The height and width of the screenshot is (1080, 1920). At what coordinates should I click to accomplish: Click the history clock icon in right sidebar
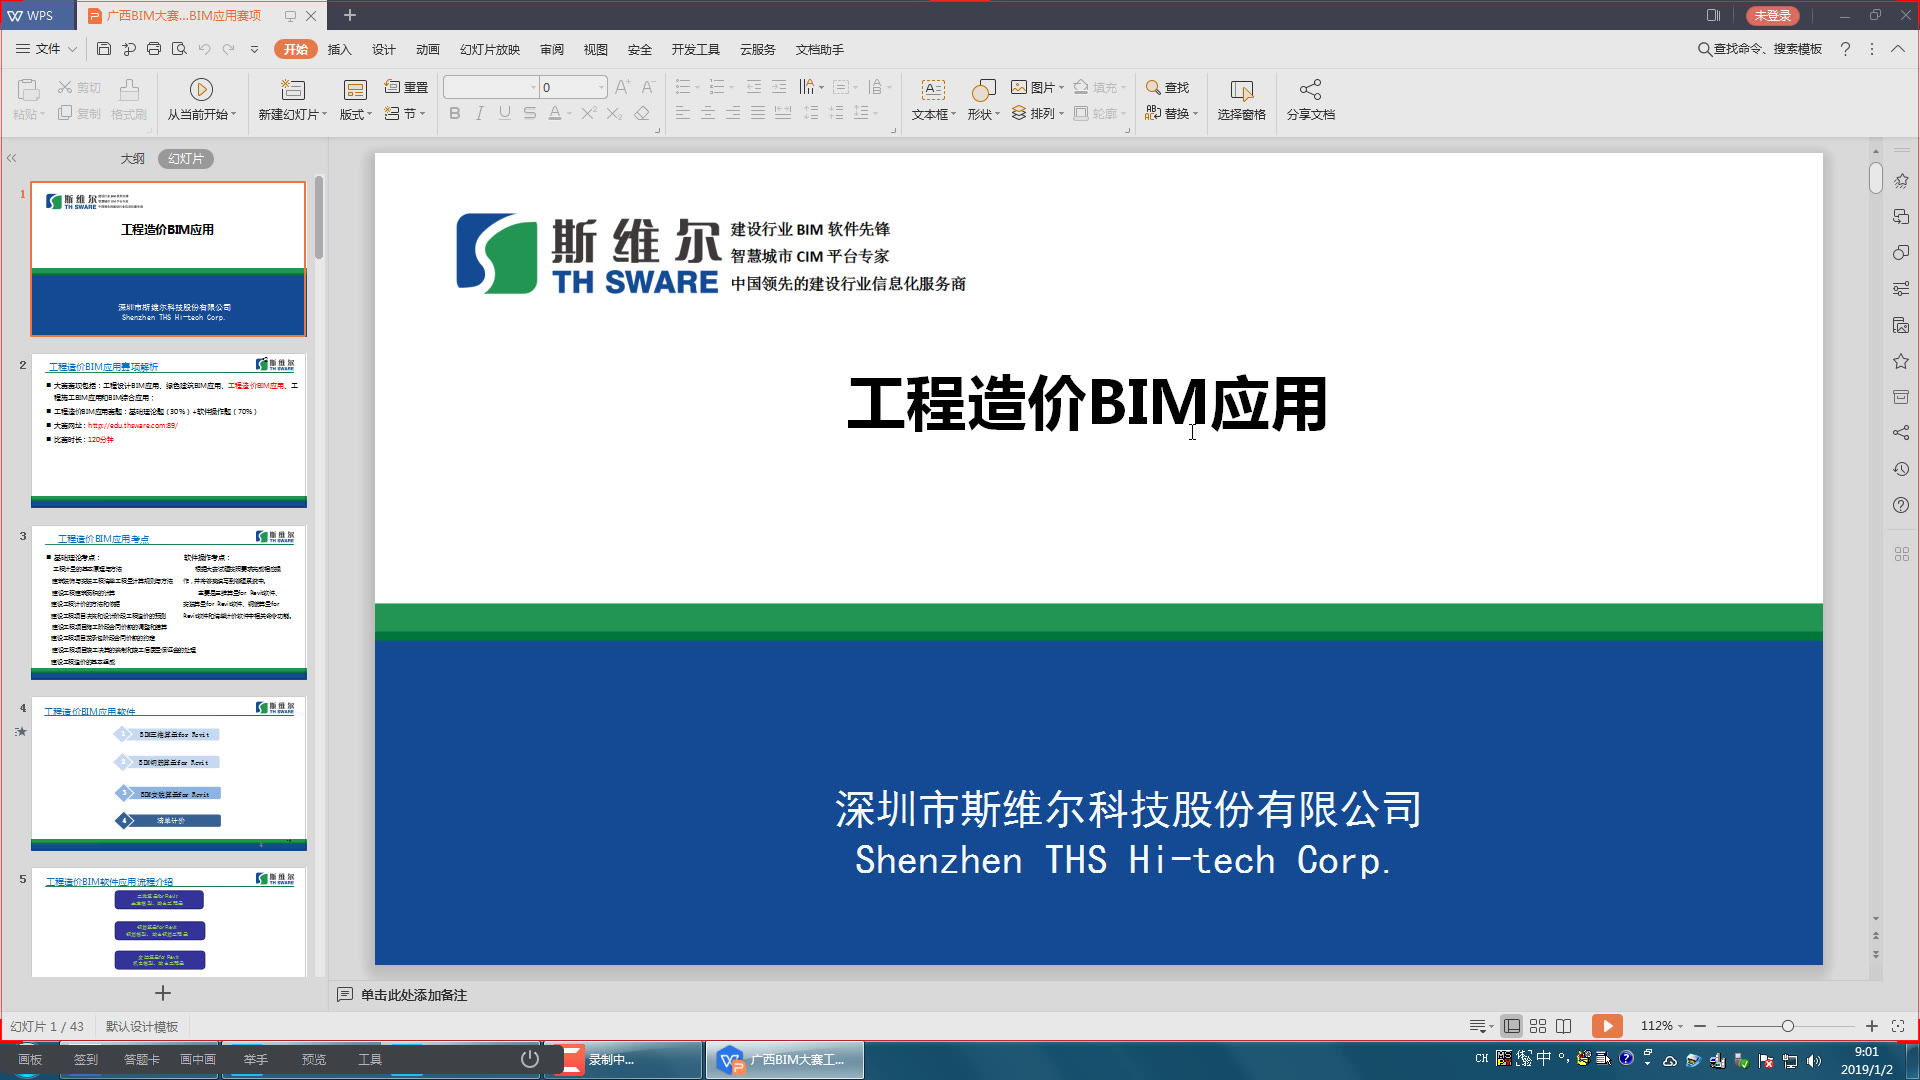tap(1901, 469)
